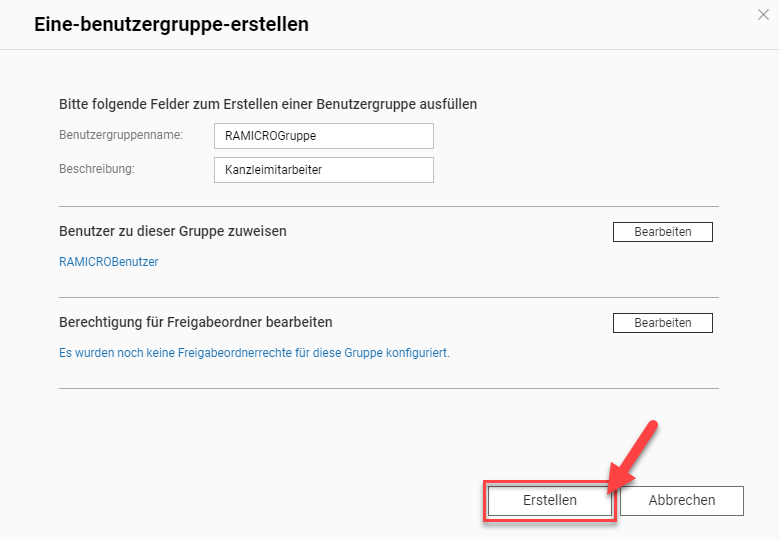Click the Benutzergruppenname input containing RAMICROGruppe
Screen dimensions: 779x539
324,136
